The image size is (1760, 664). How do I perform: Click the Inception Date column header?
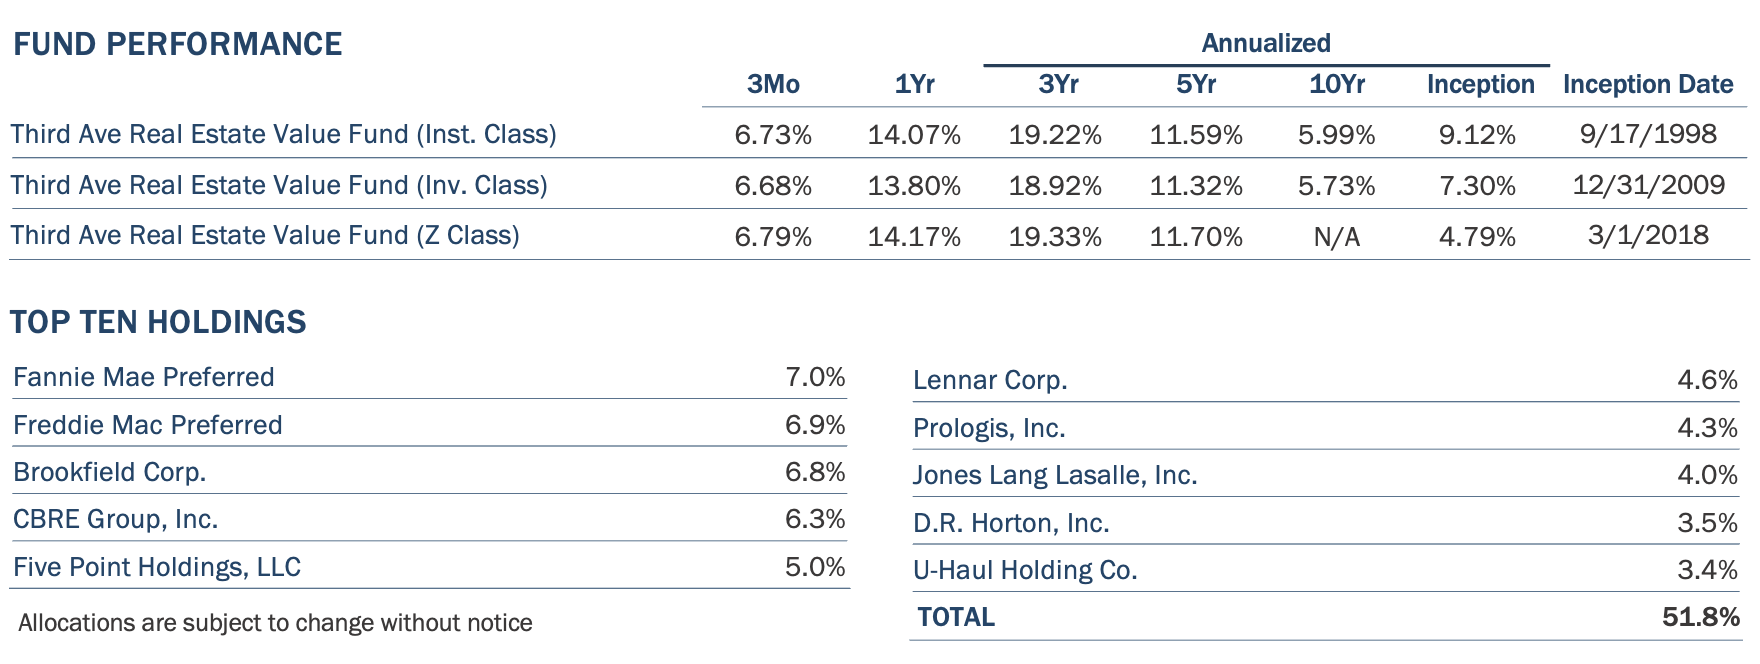pos(1647,84)
